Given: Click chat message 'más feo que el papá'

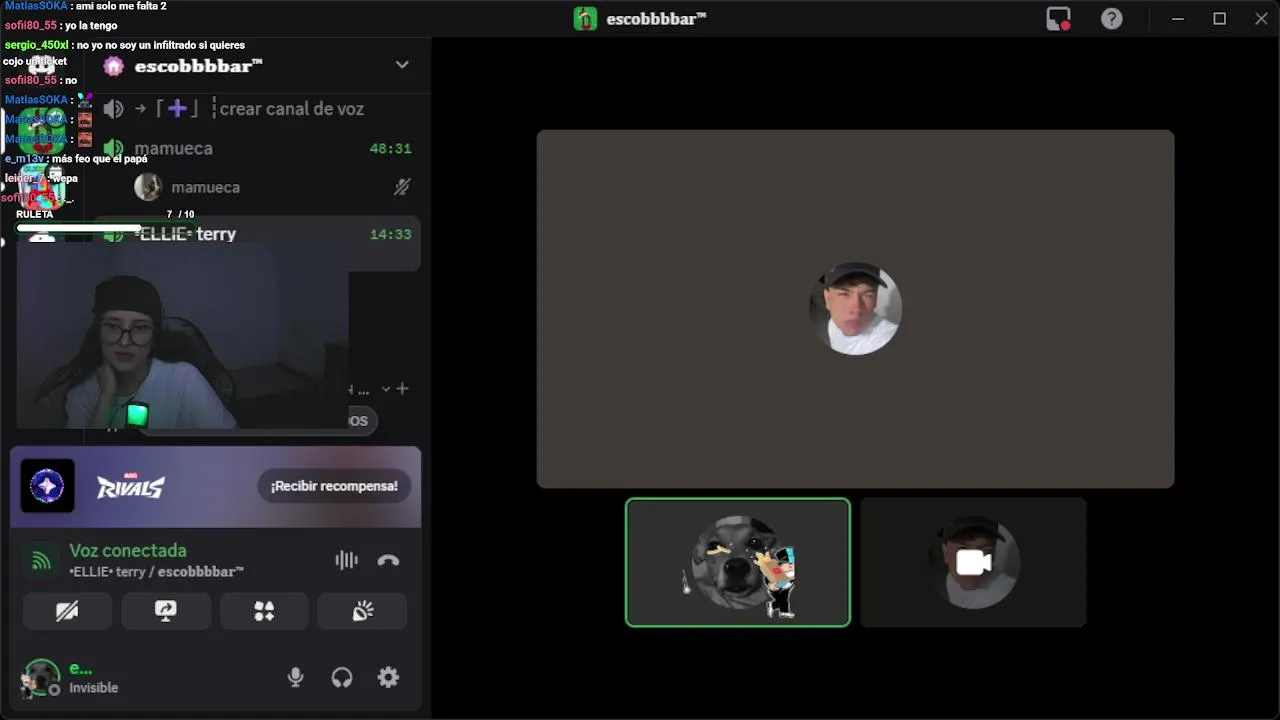Looking at the screenshot, I should point(100,159).
